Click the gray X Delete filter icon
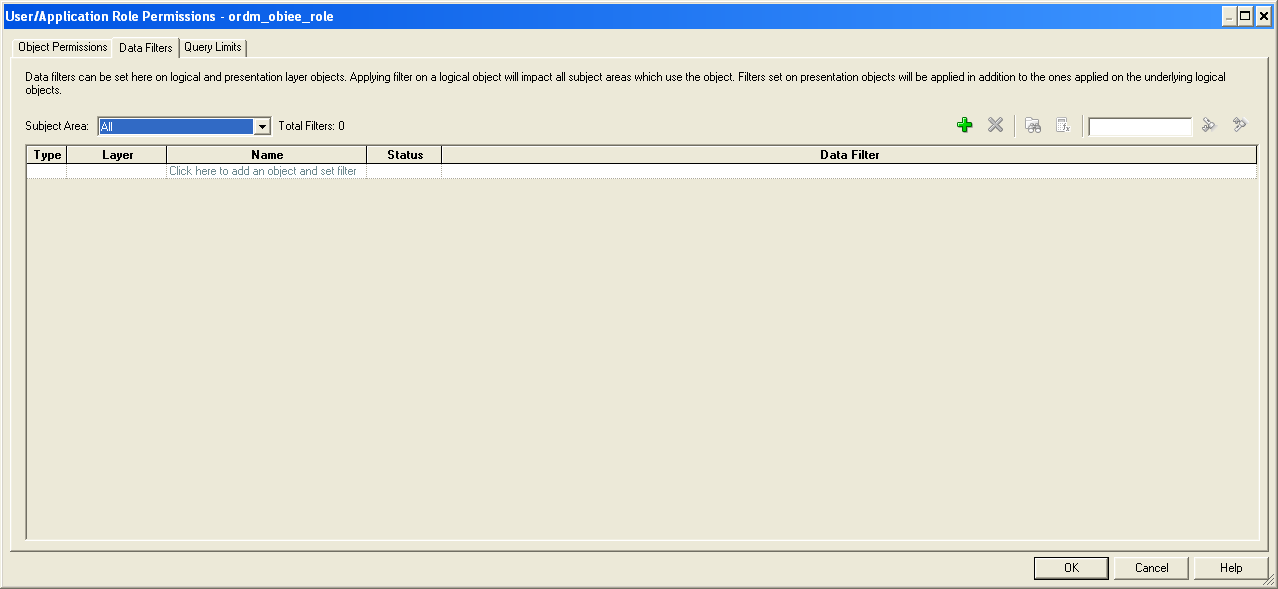This screenshot has width=1278, height=589. tap(995, 125)
